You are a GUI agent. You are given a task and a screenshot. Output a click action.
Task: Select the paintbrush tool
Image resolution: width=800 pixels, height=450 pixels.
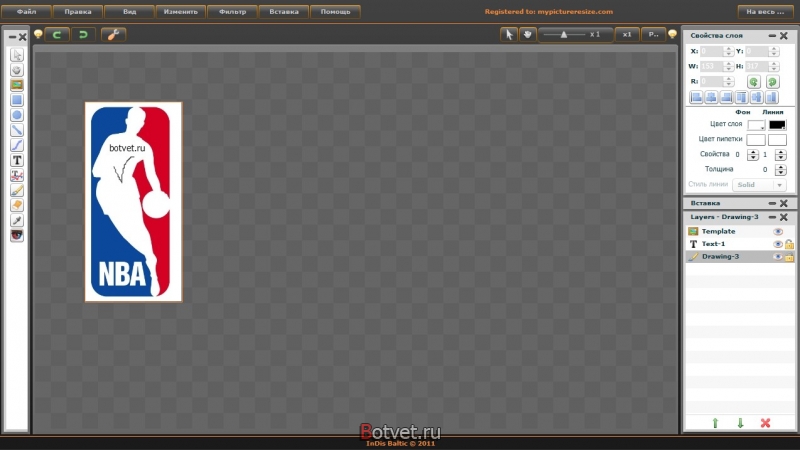pos(17,190)
